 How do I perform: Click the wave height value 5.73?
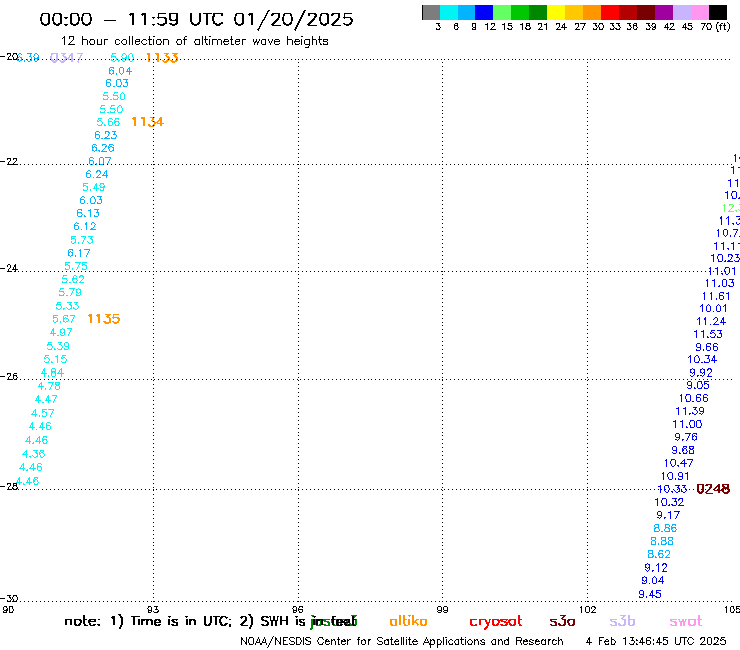(x=82, y=240)
